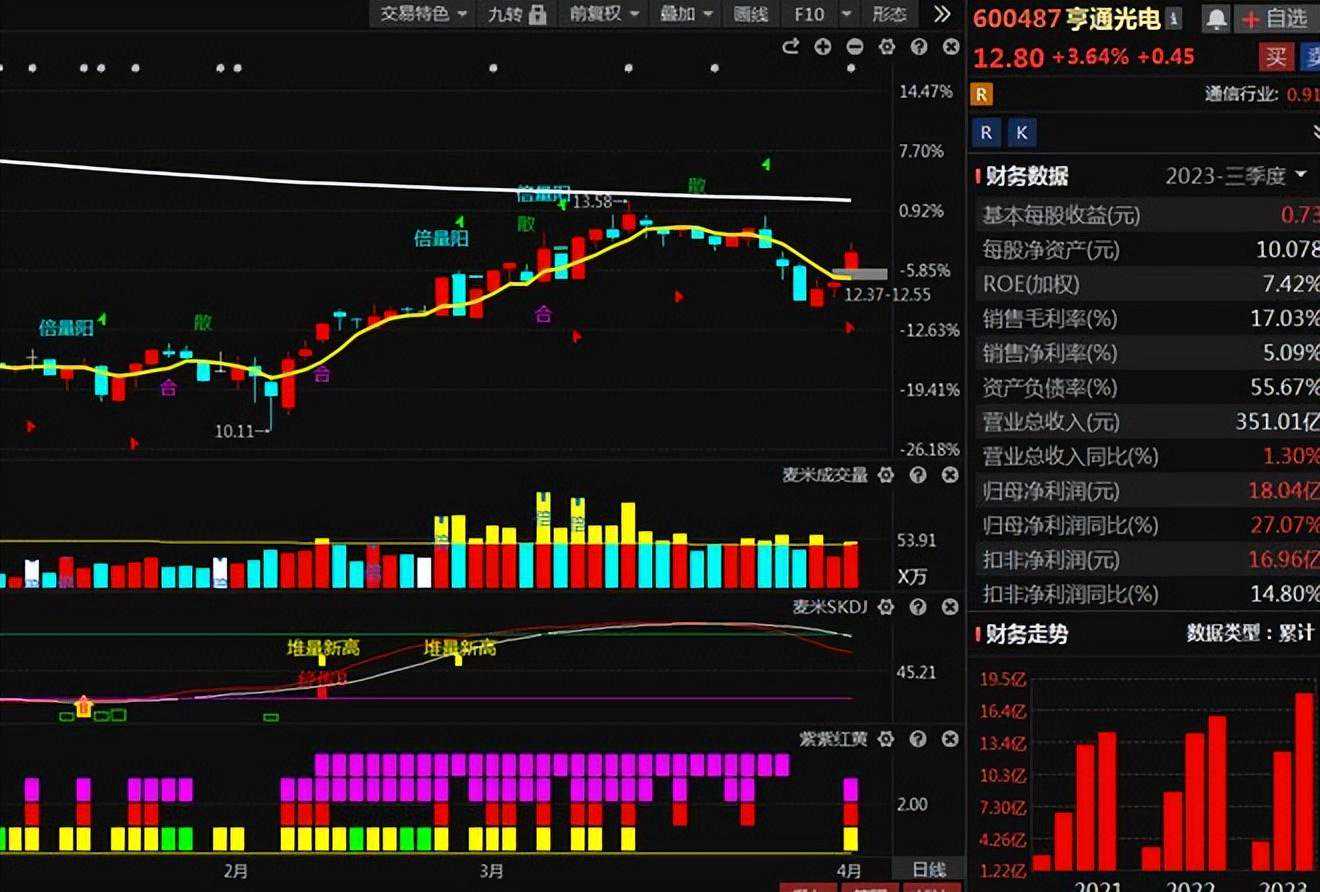Viewport: 1320px width, 892px height.
Task: Open main chart settings gear icon
Action: click(887, 47)
